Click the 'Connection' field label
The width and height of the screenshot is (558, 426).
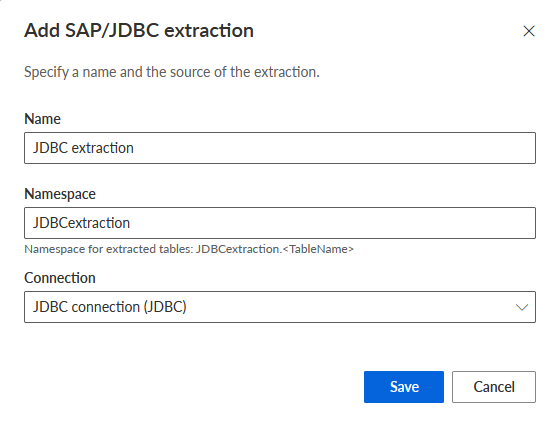coord(60,278)
